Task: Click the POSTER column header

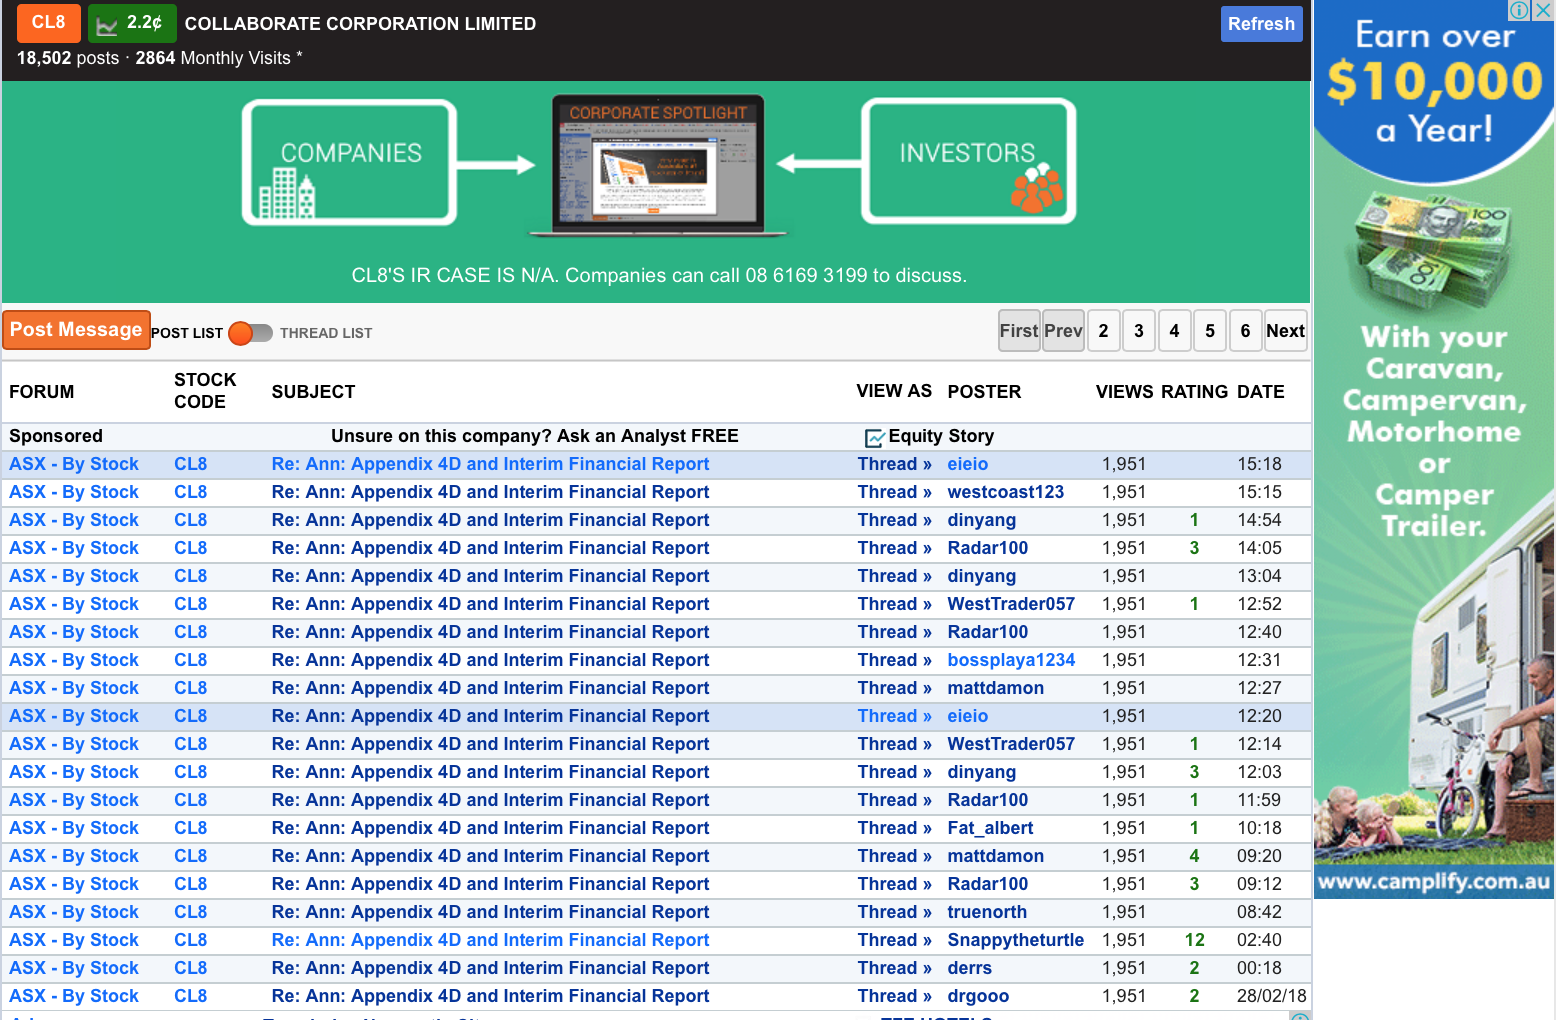Action: [984, 392]
